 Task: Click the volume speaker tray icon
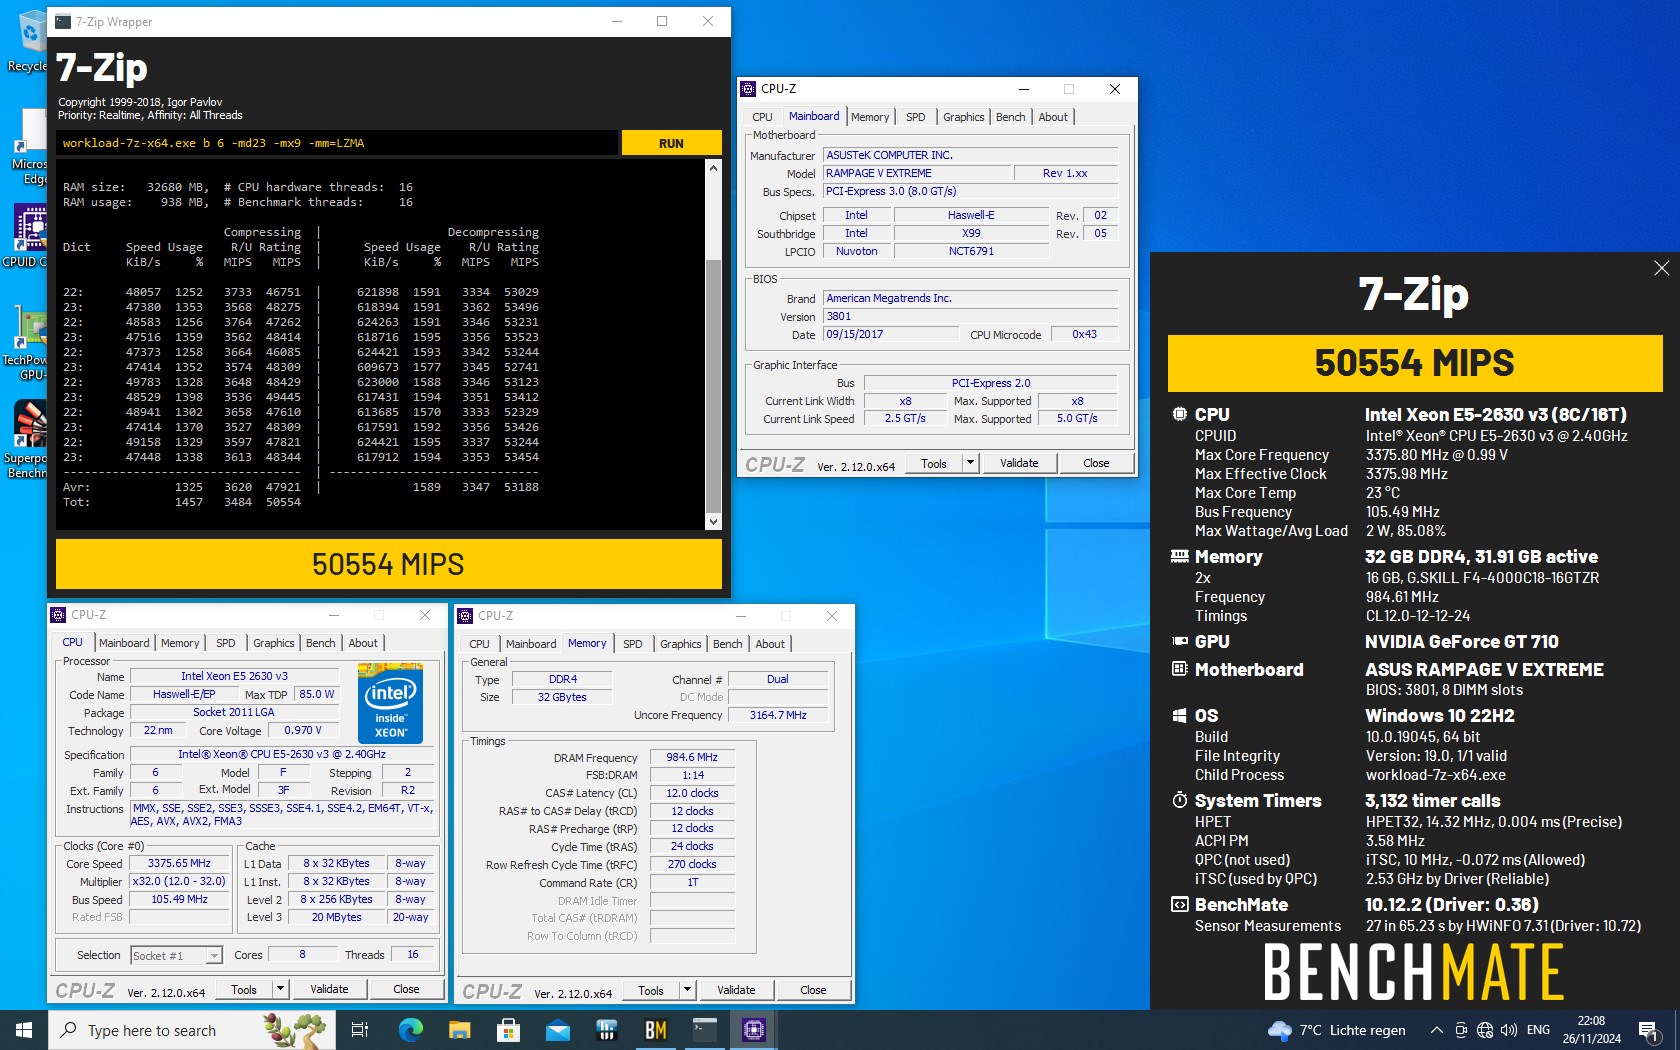(1509, 1030)
